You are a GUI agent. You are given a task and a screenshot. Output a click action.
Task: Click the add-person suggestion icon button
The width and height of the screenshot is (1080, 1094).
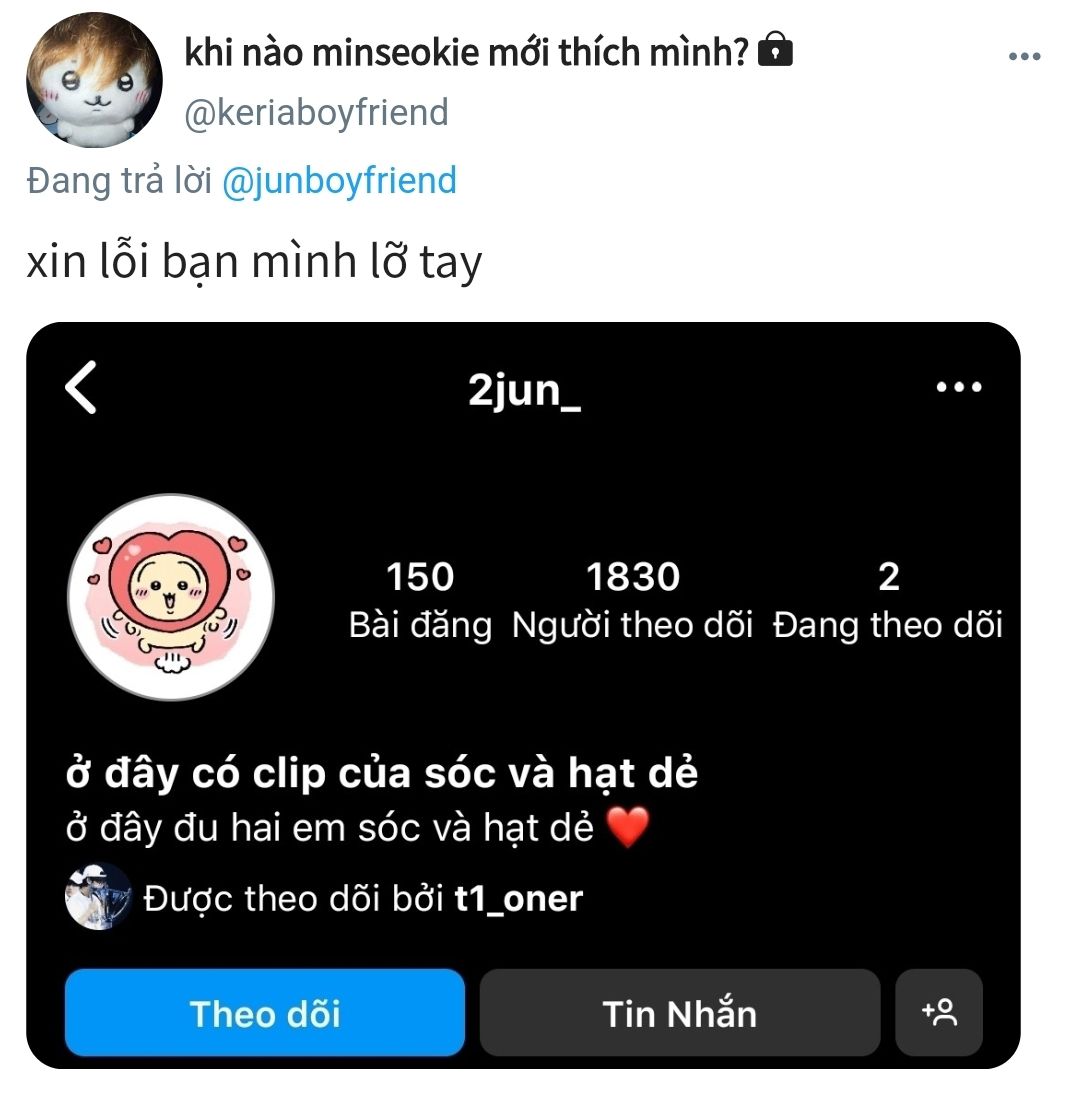pyautogui.click(x=939, y=1012)
